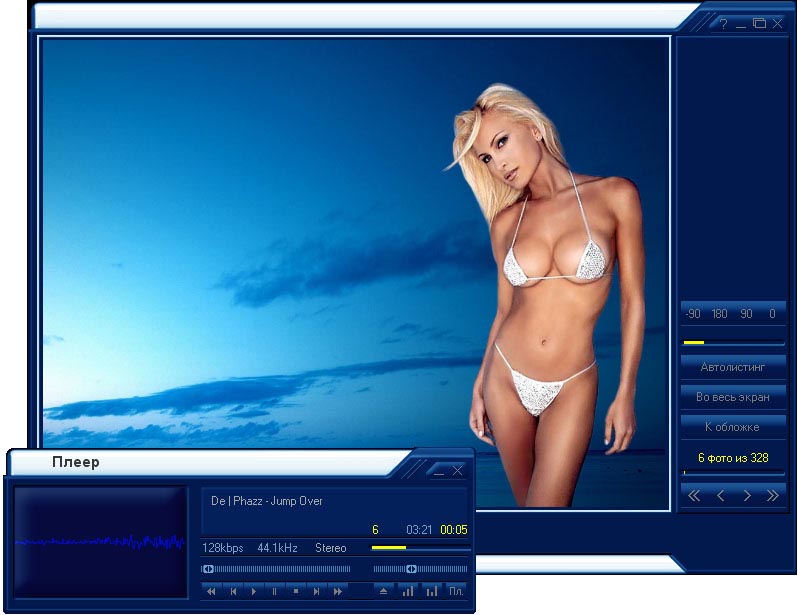Click the elapsed time 00:05
The width and height of the screenshot is (798, 615).
(453, 530)
